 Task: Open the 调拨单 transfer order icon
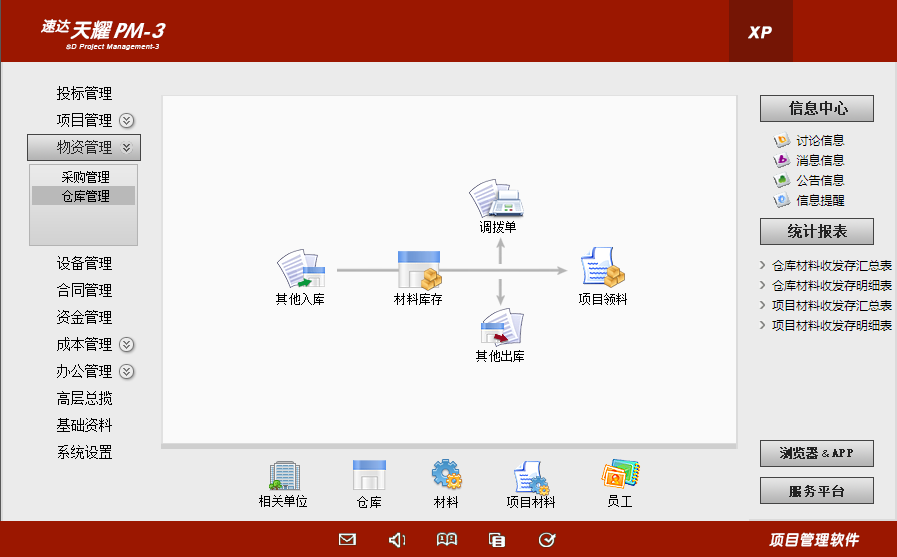point(497,199)
